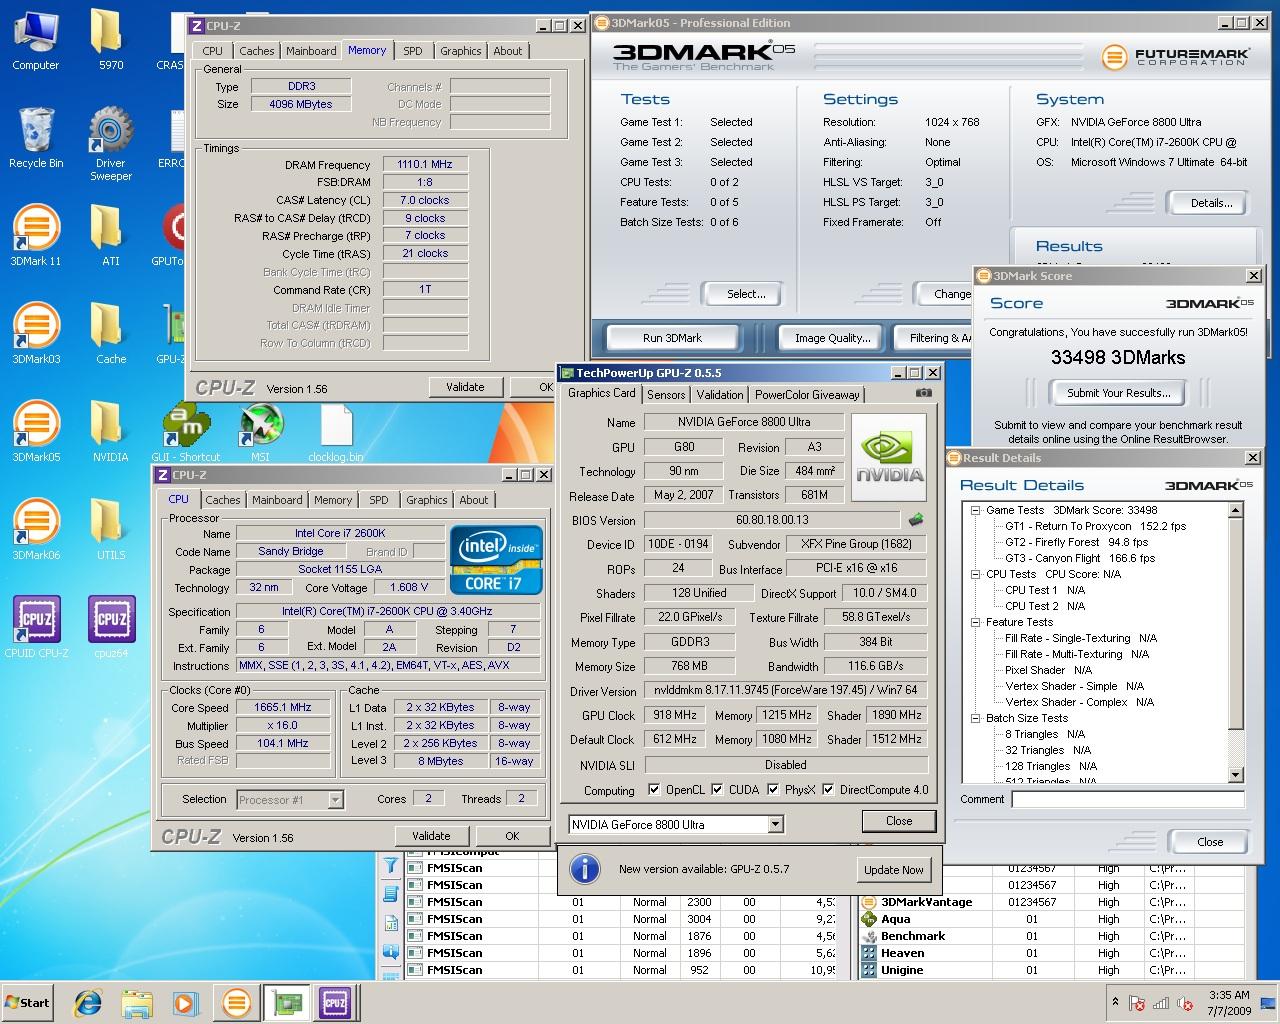The width and height of the screenshot is (1280, 1024).
Task: Open the Windows Start menu
Action: [28, 1002]
